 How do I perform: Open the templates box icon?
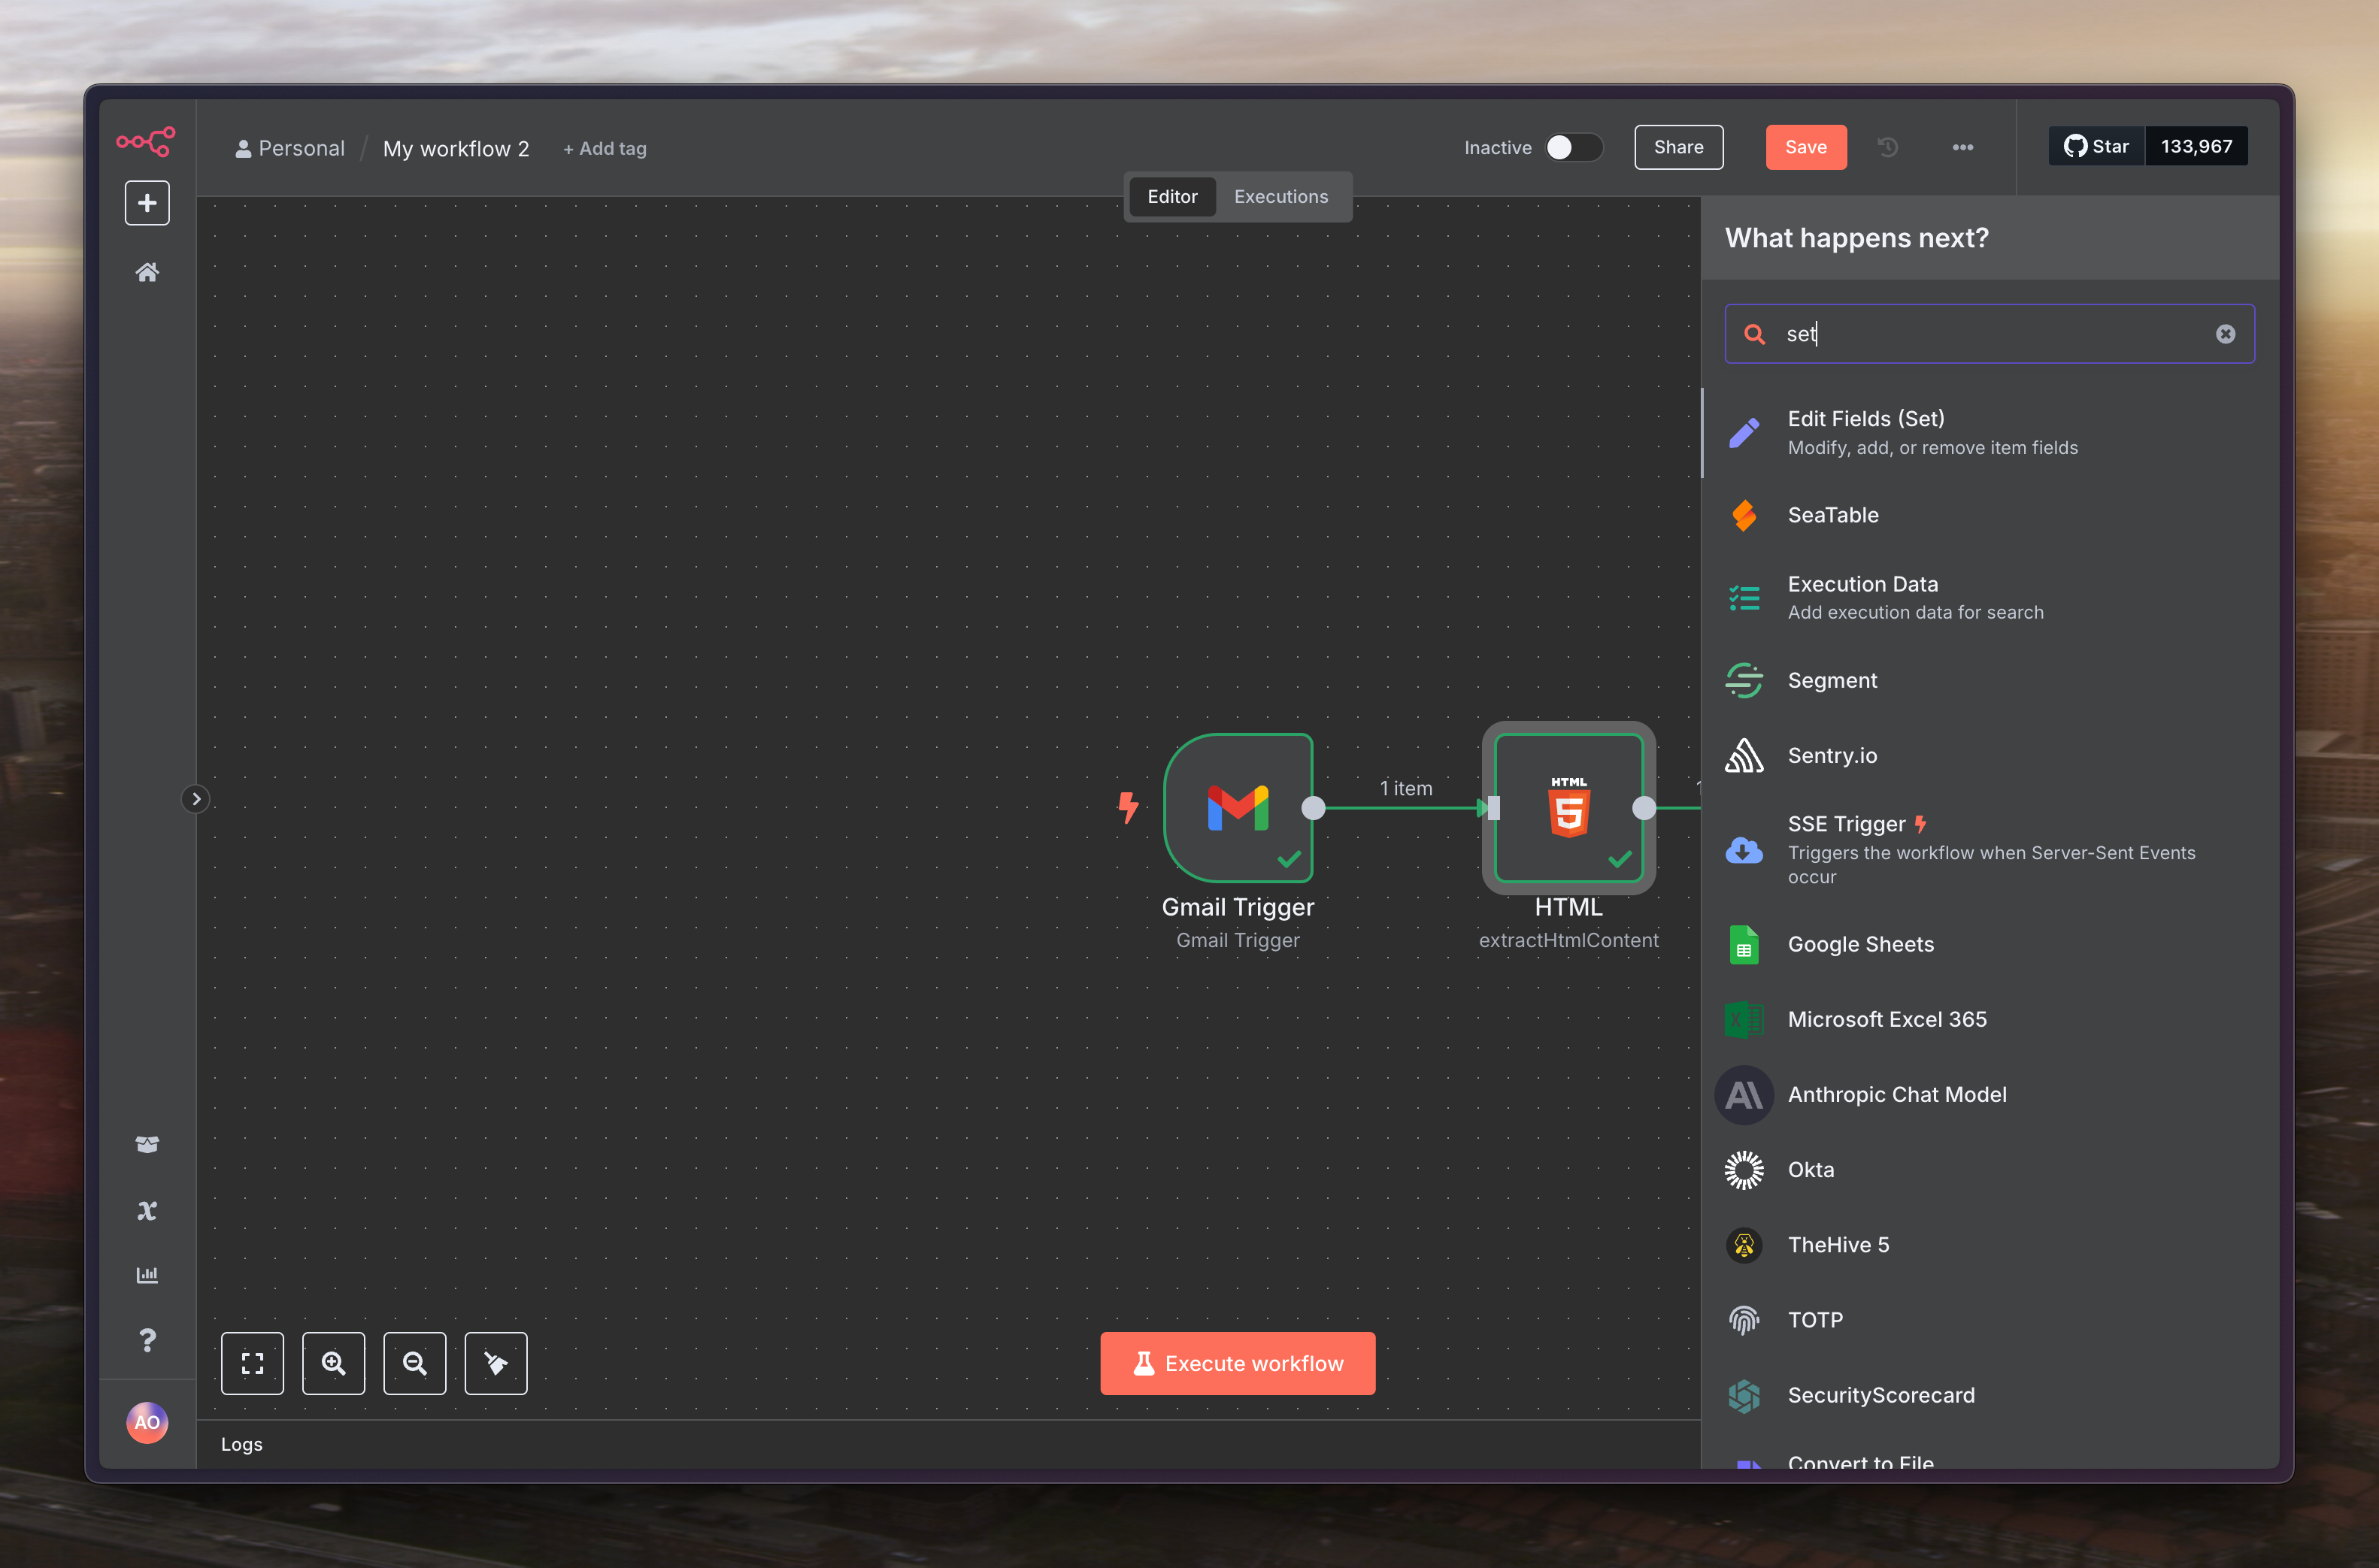147,1144
